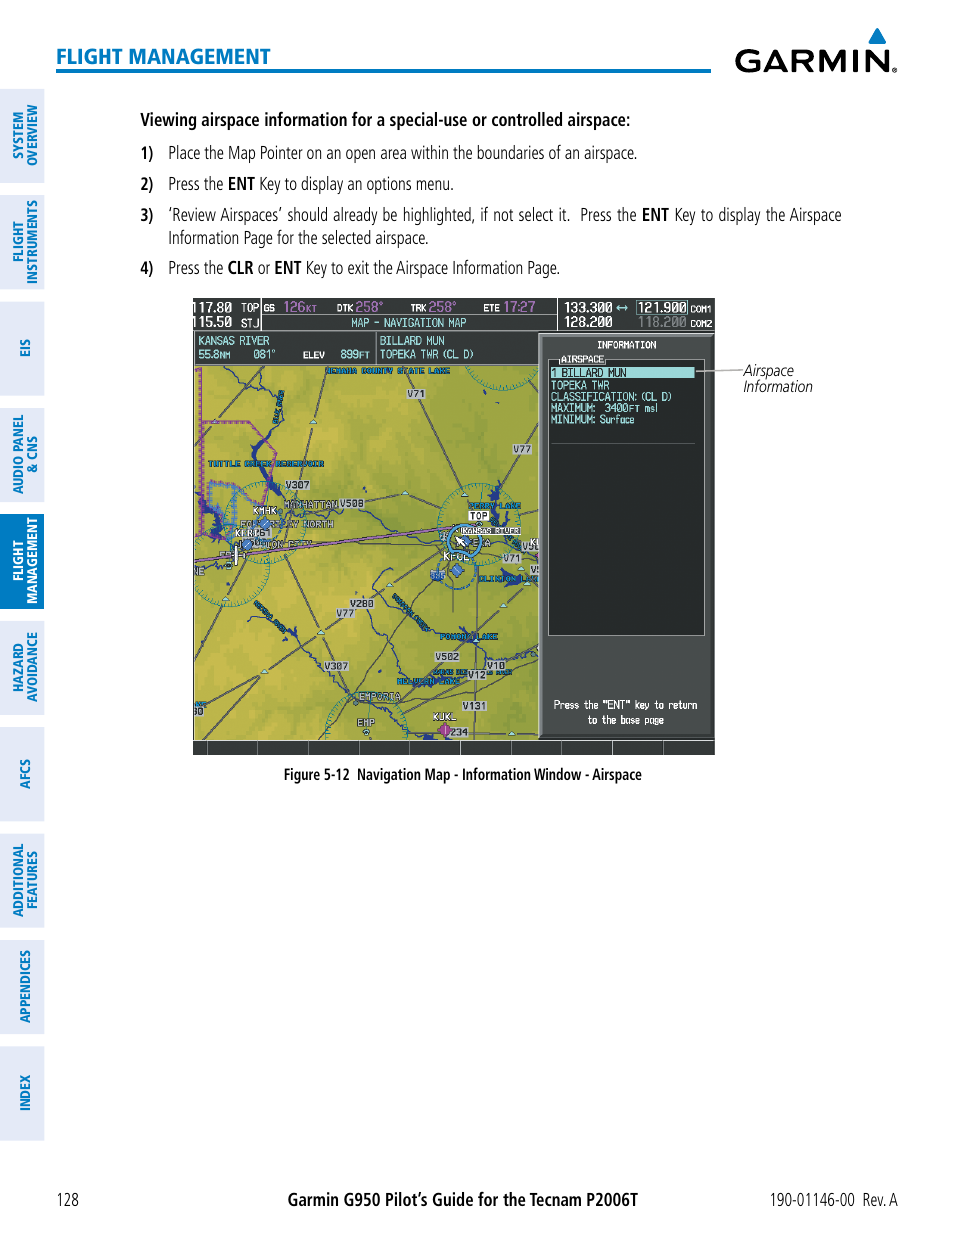Viewport: 954px width, 1235px height.
Task: Click the white aircraft symbol on the map
Action: pos(237,556)
